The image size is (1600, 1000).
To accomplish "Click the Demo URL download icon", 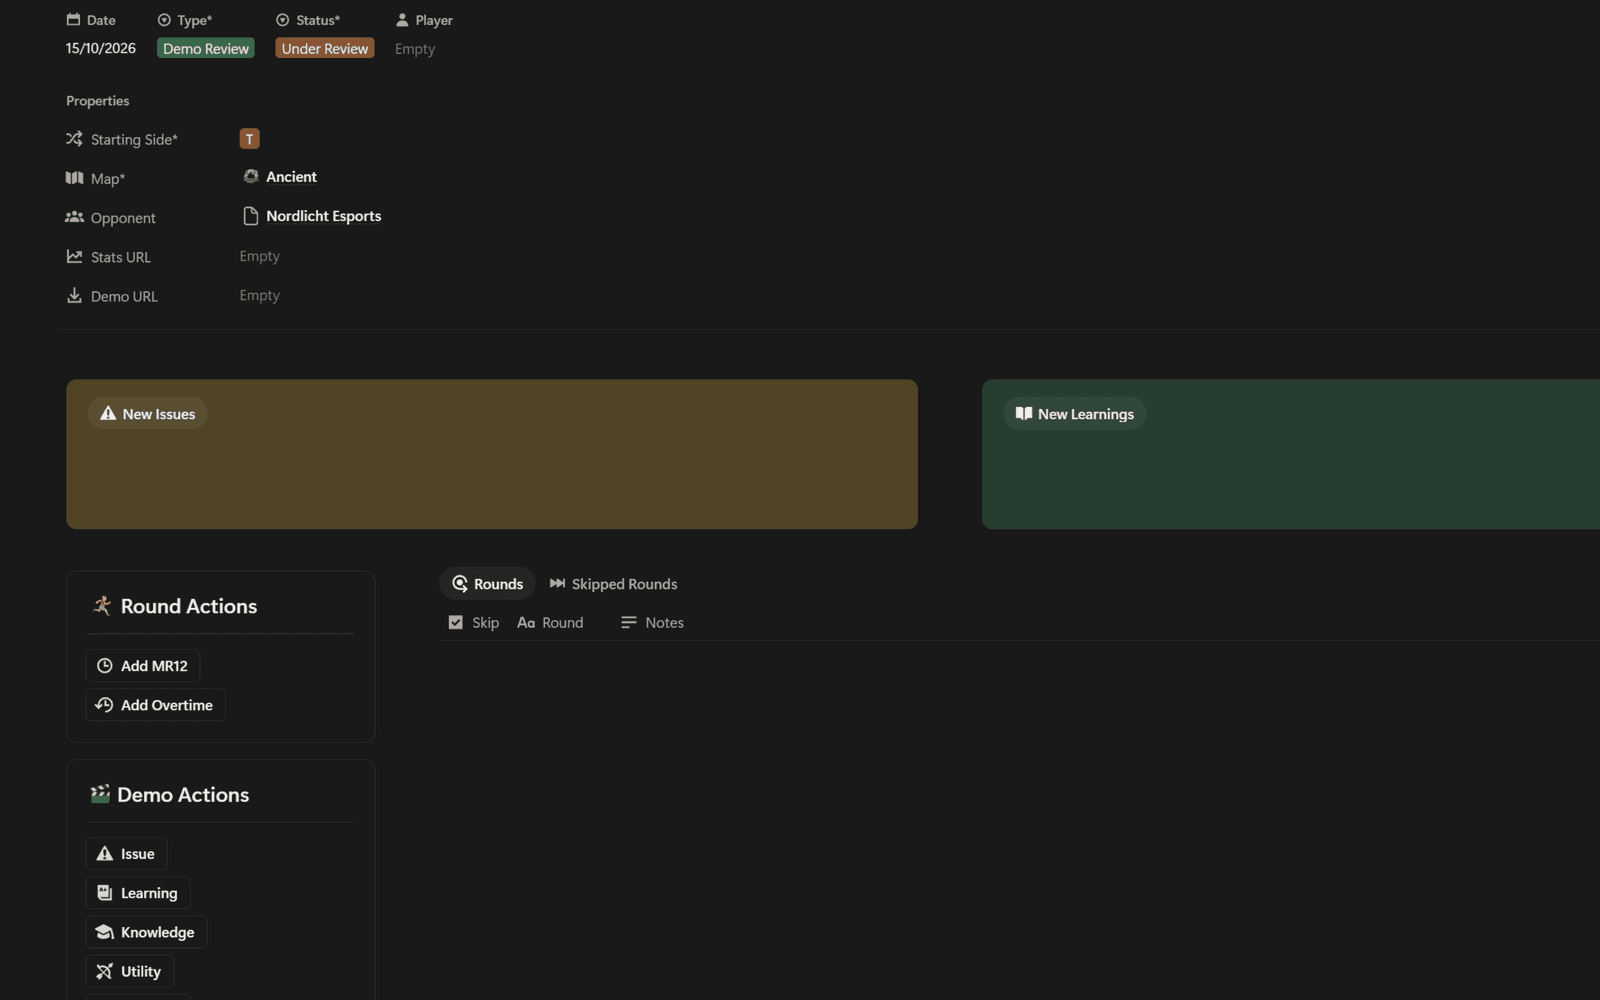I will point(74,295).
